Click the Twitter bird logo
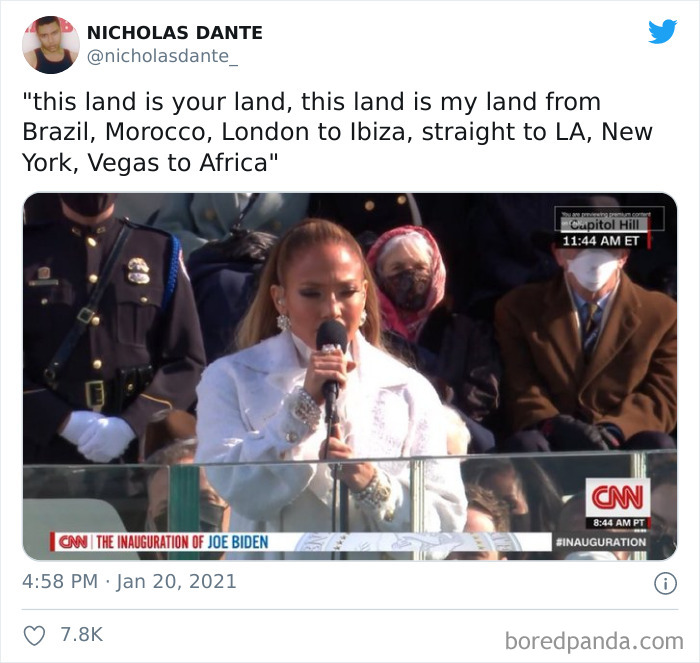 coord(663,31)
